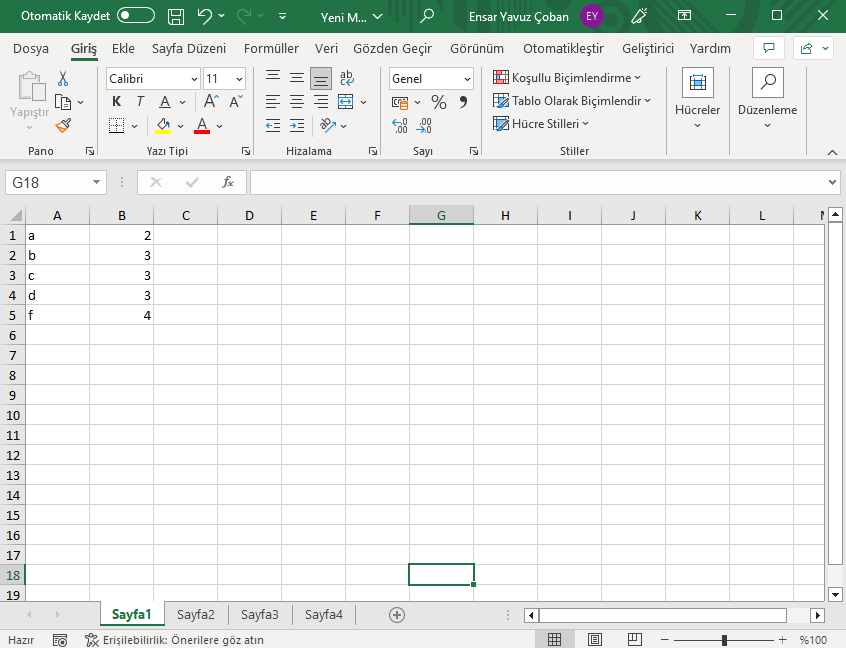This screenshot has height=648, width=846.
Task: Click the %100 zoom level
Action: pyautogui.click(x=813, y=640)
